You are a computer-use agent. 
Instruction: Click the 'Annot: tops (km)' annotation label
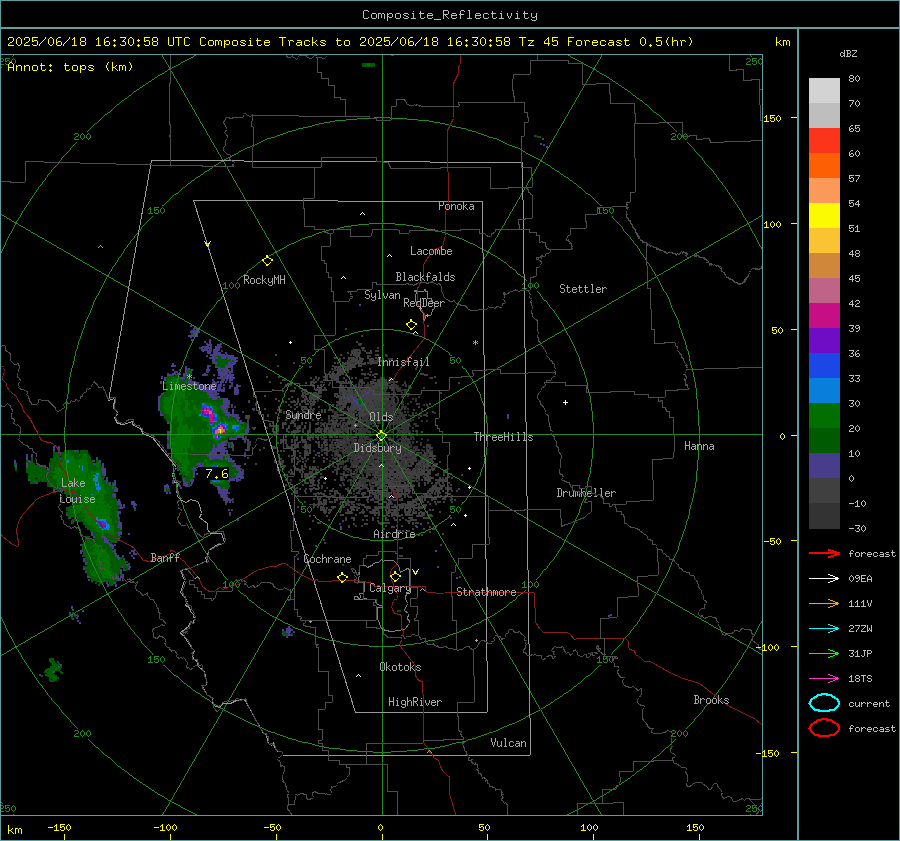(70, 67)
